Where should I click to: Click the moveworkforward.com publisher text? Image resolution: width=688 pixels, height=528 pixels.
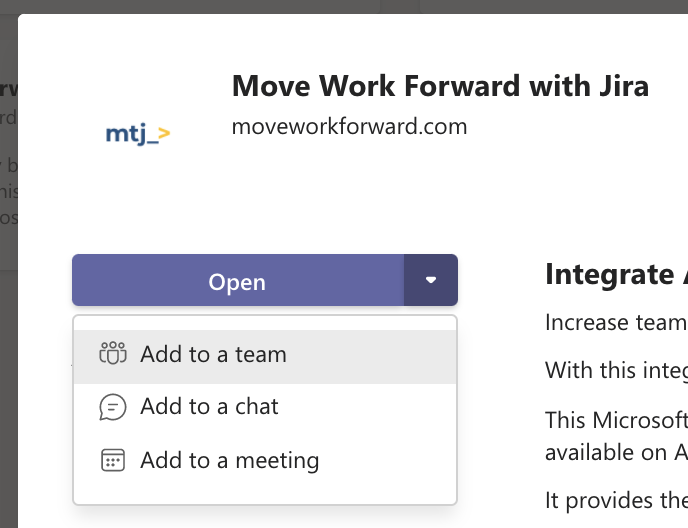[x=349, y=127]
